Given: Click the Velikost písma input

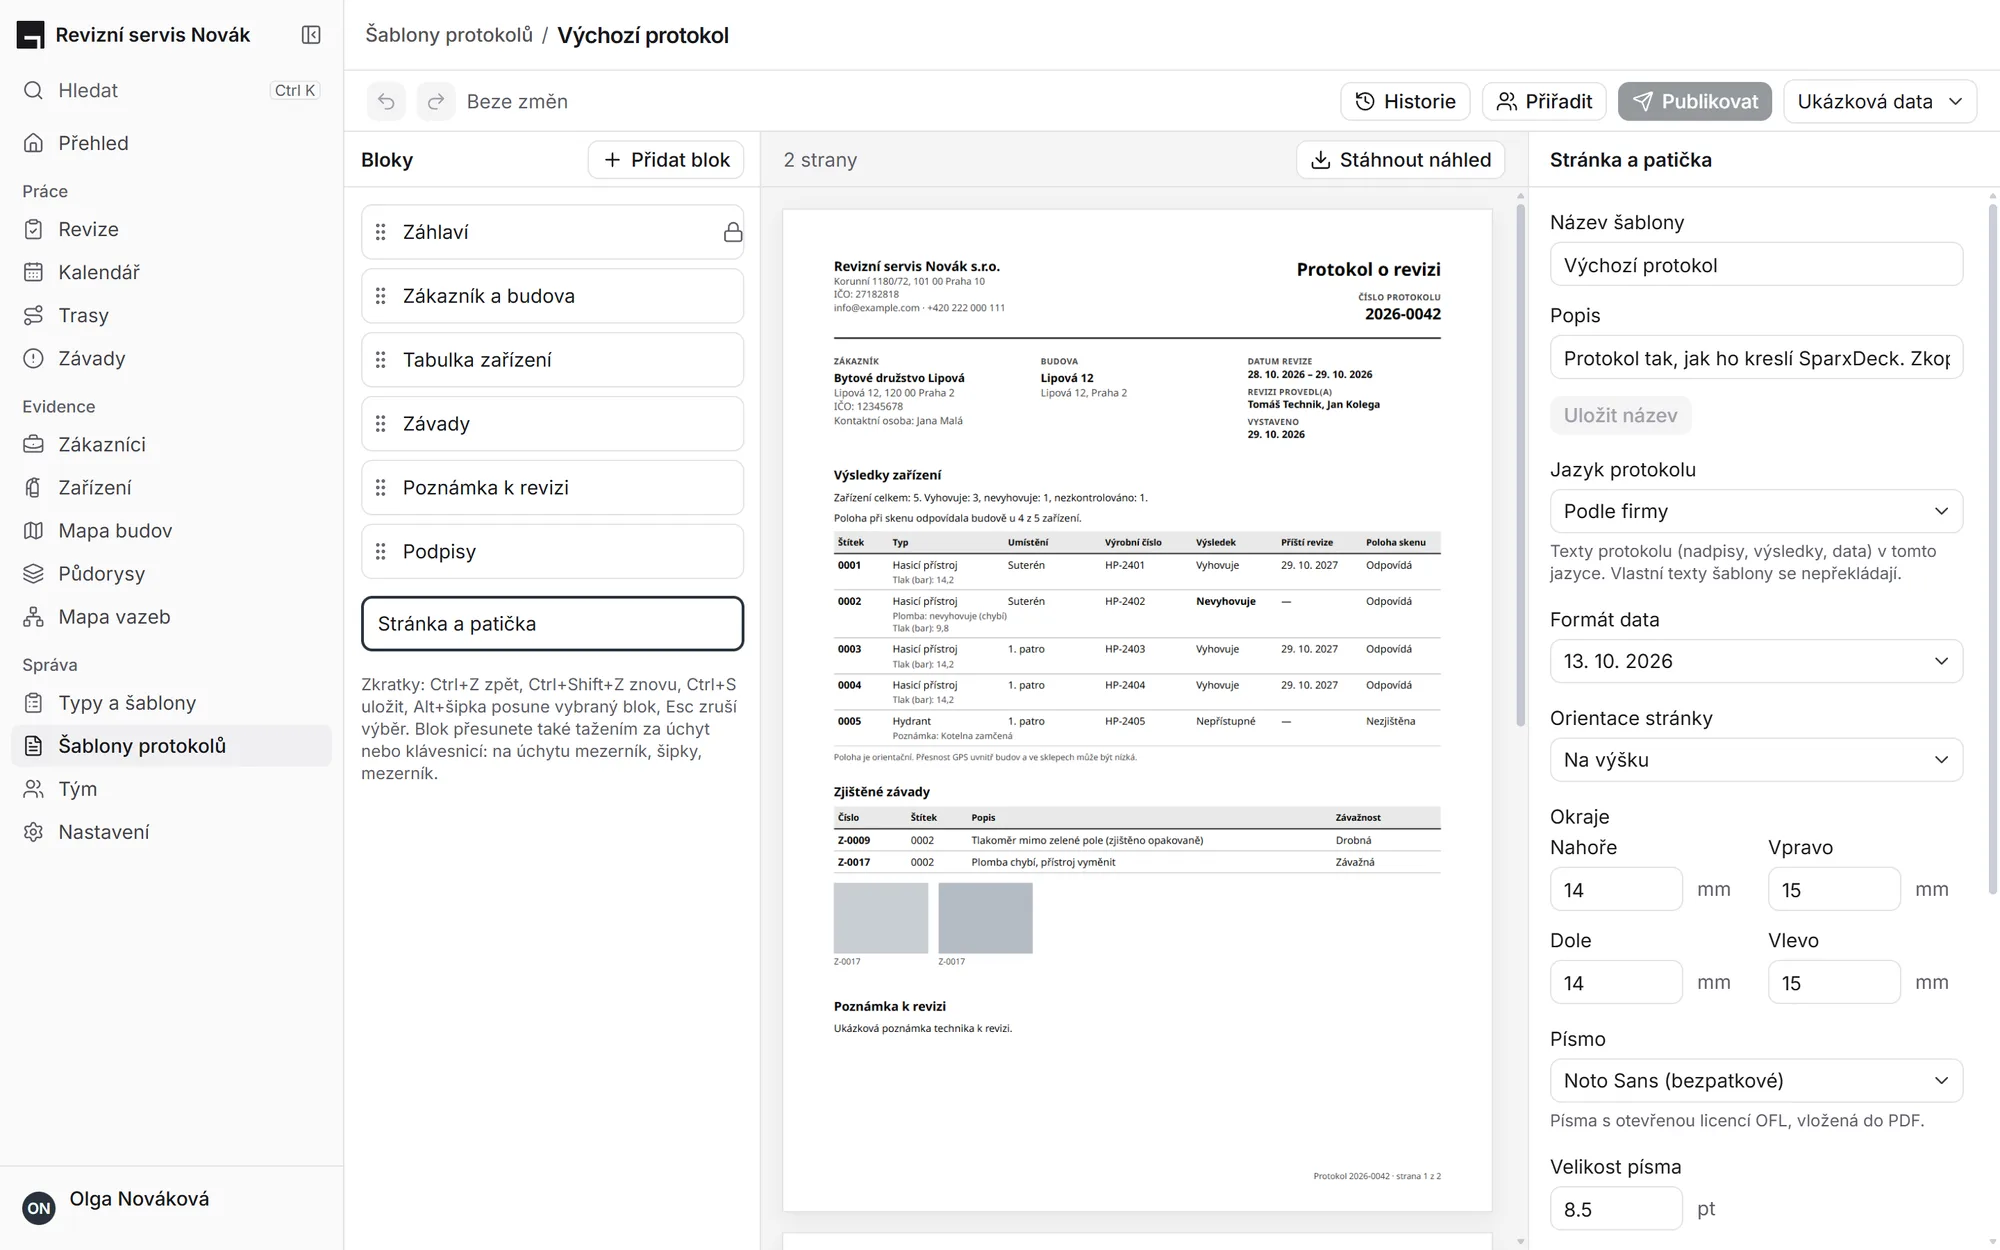Looking at the screenshot, I should point(1616,1209).
